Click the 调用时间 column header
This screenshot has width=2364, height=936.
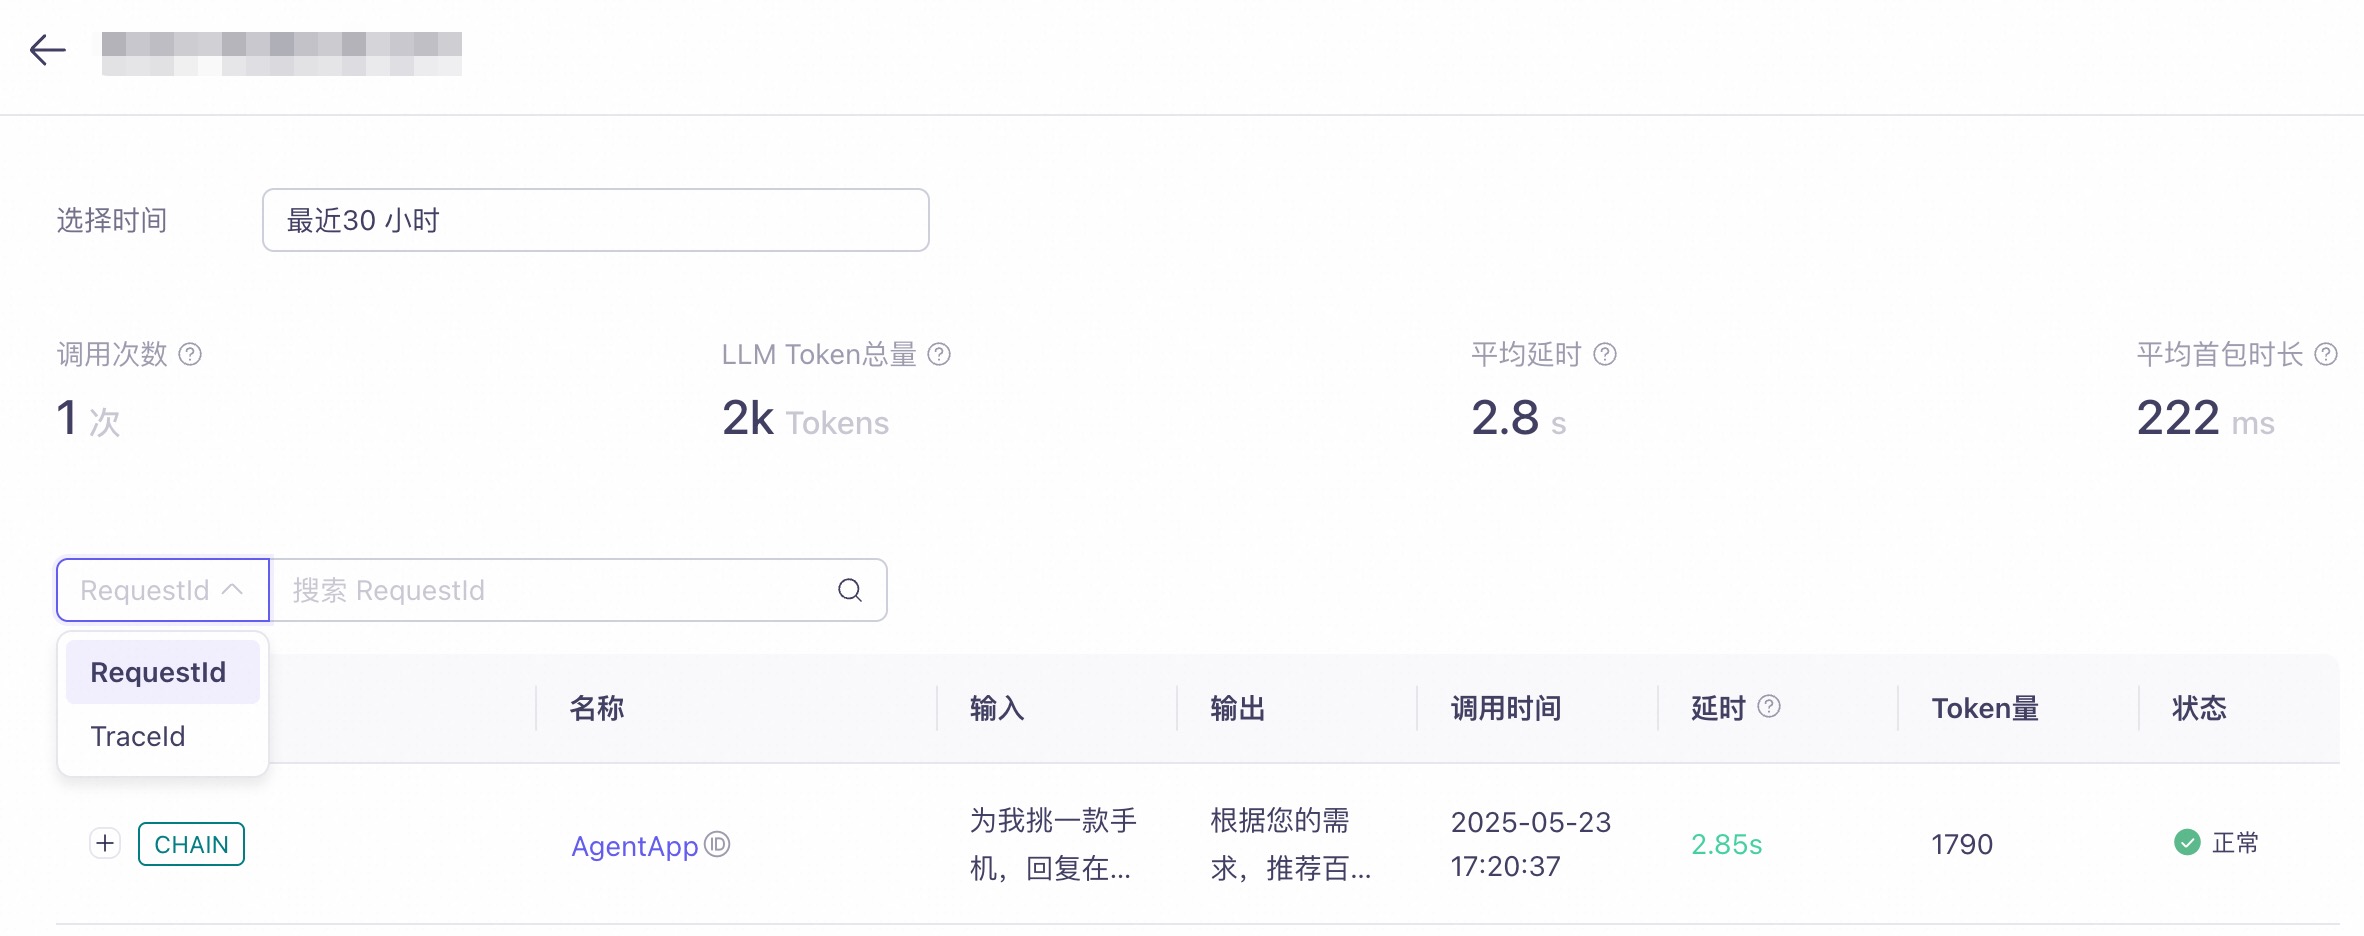click(1506, 708)
